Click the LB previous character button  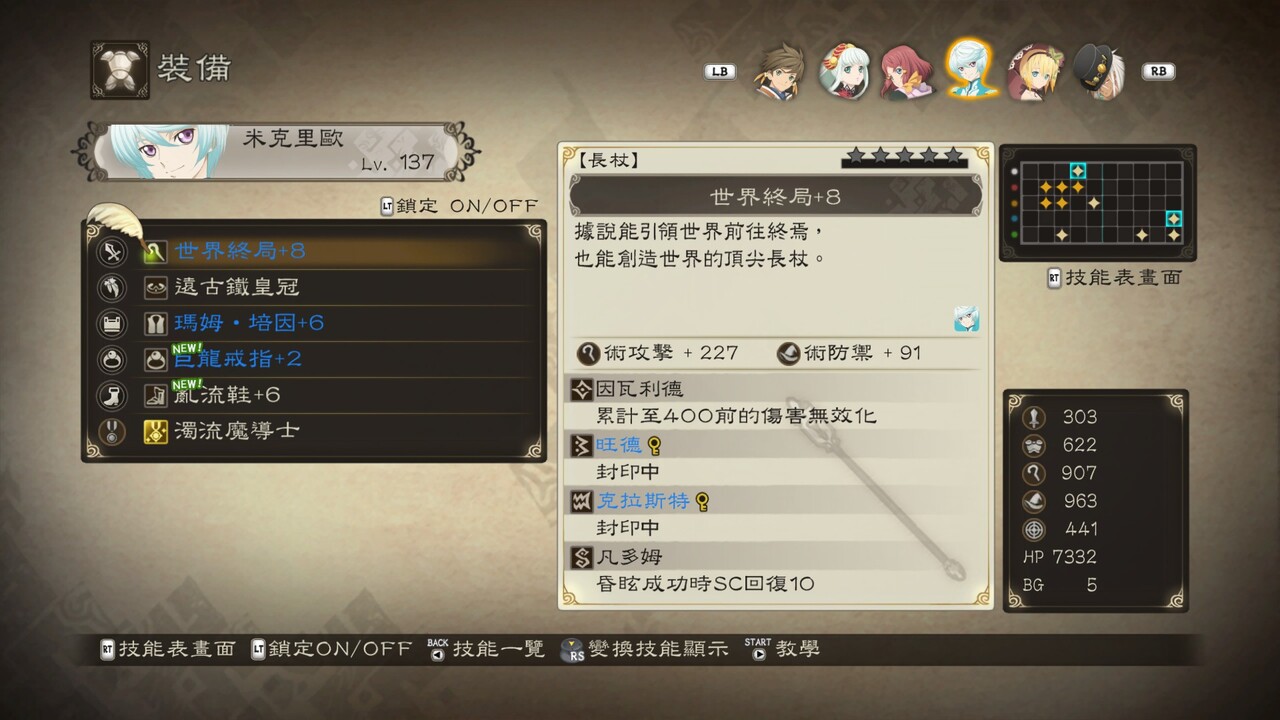click(x=720, y=72)
